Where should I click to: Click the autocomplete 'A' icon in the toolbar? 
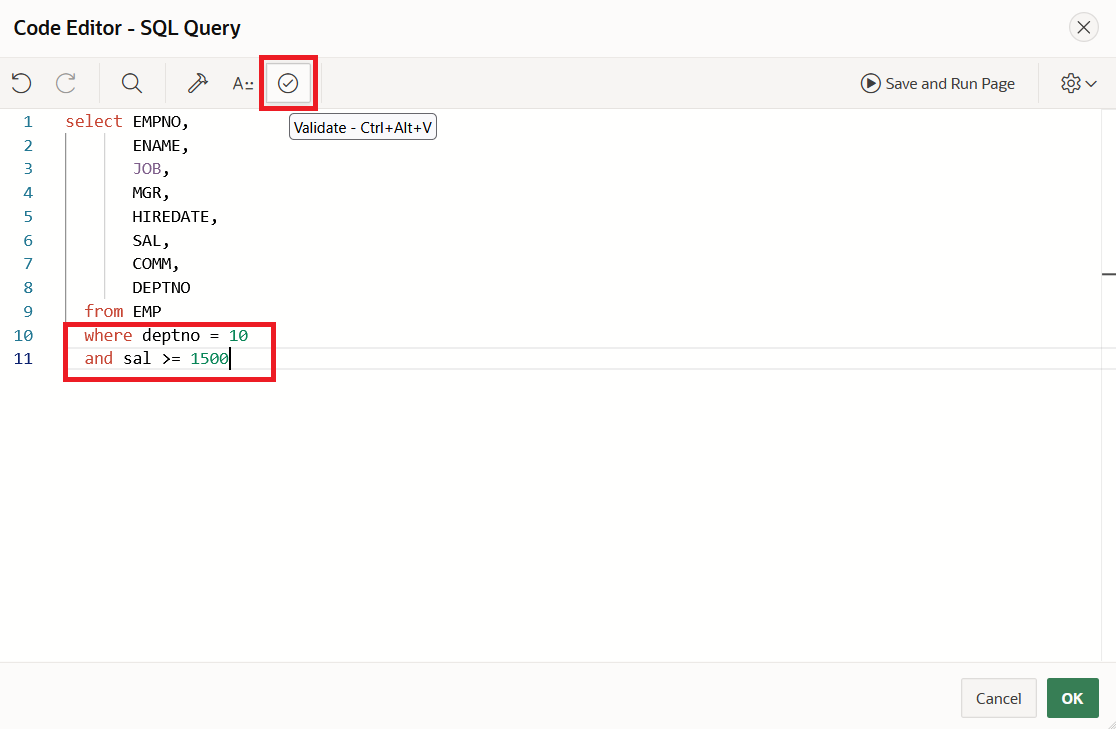242,83
